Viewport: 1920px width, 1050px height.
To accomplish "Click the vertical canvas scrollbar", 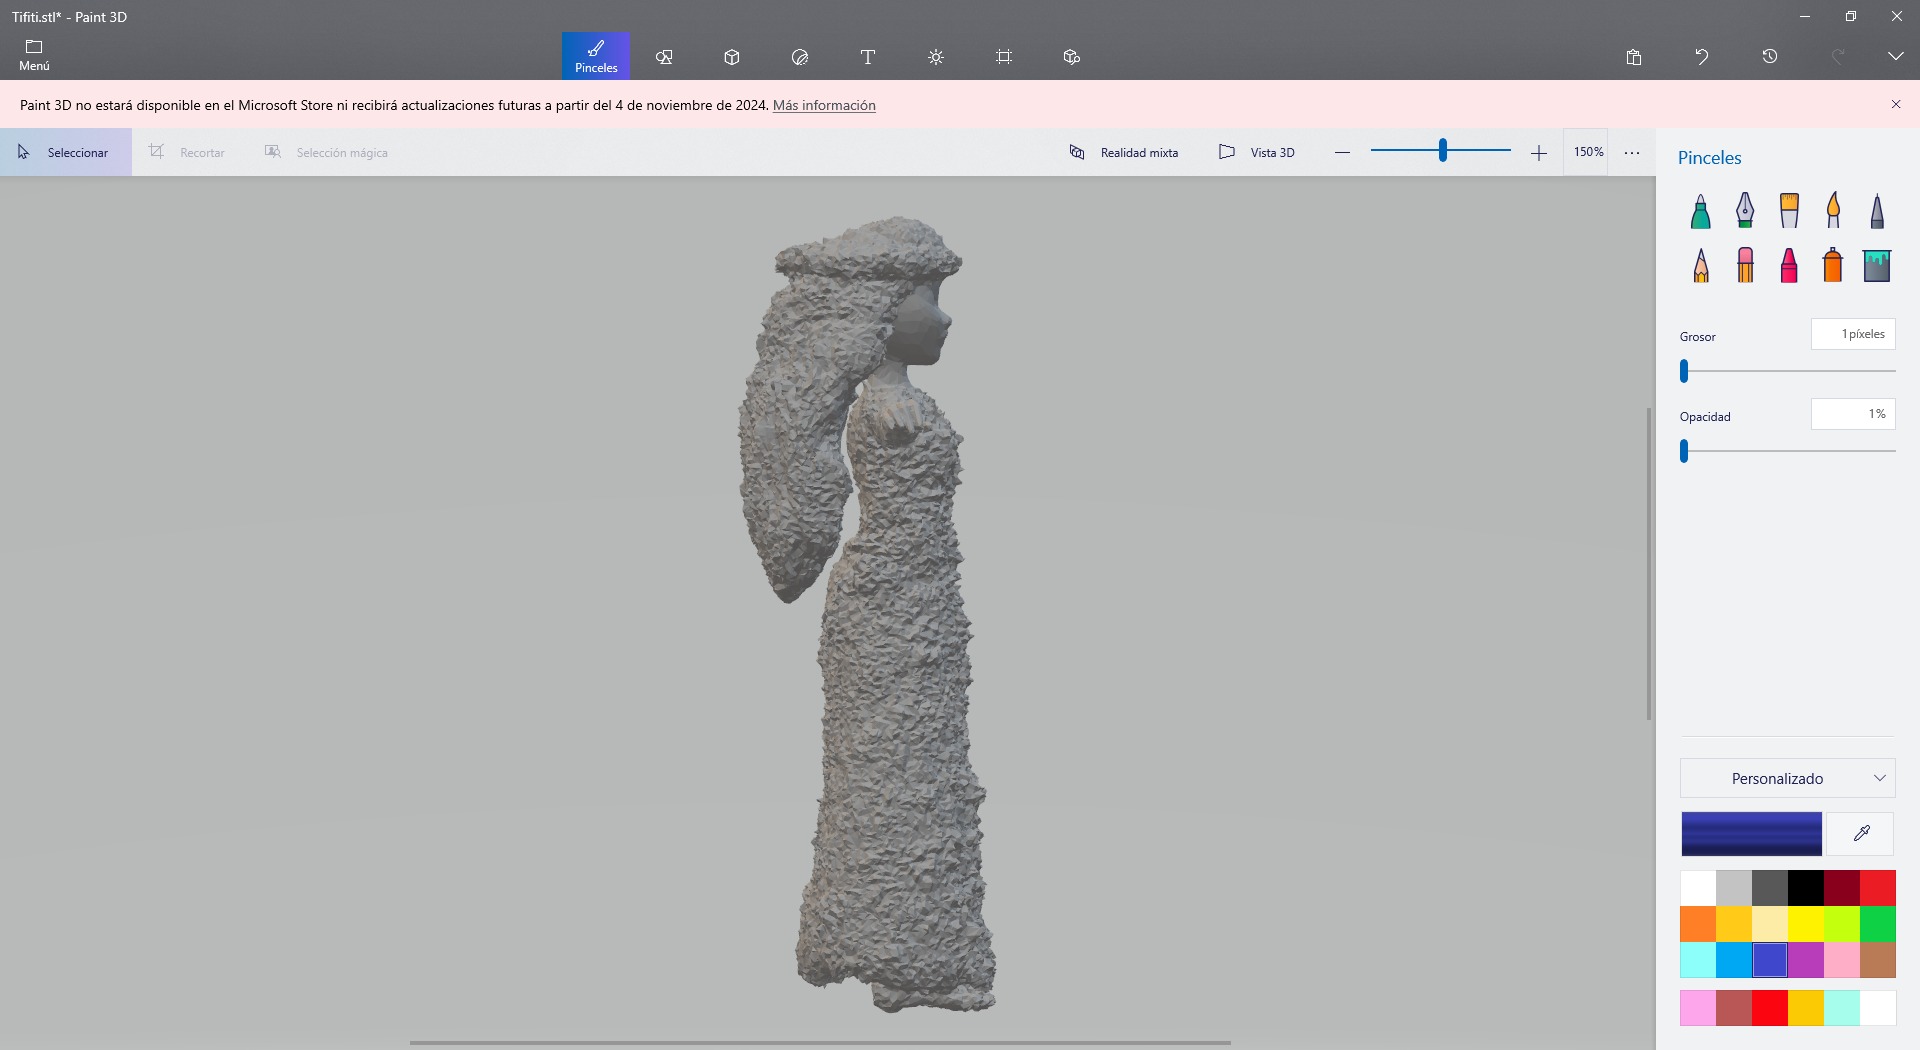I will [1649, 563].
